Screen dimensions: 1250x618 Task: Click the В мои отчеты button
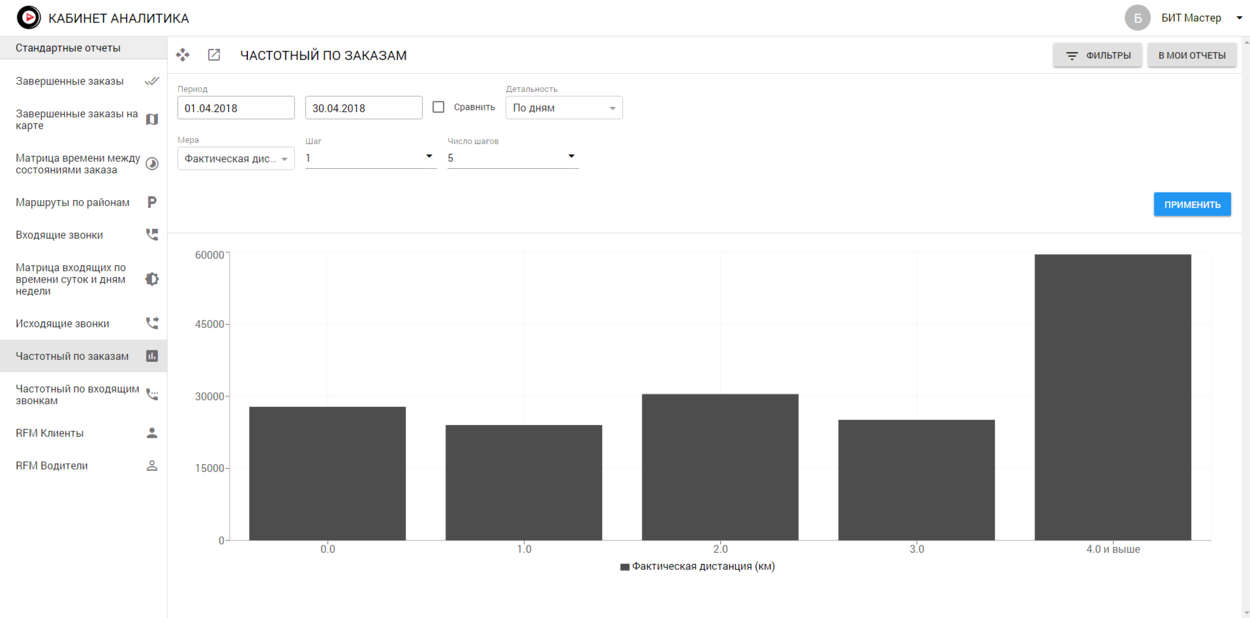[x=1191, y=56]
